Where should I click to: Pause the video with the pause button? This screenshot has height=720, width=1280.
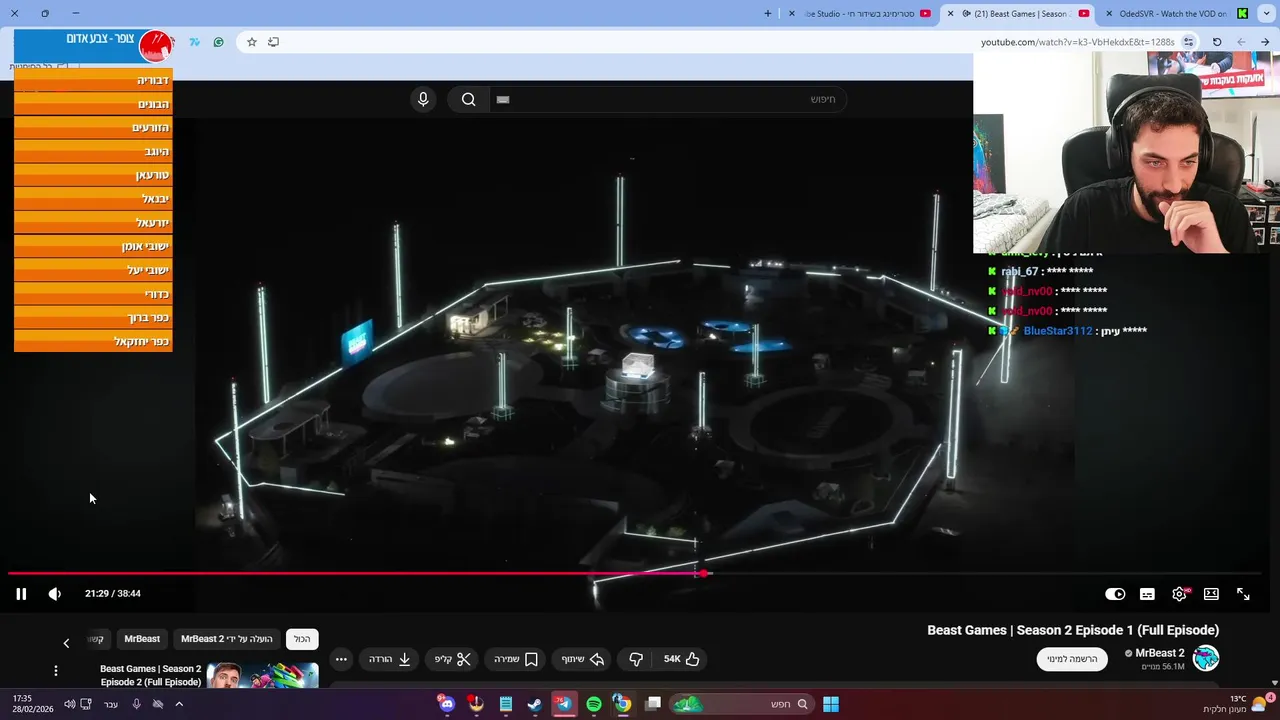point(21,594)
